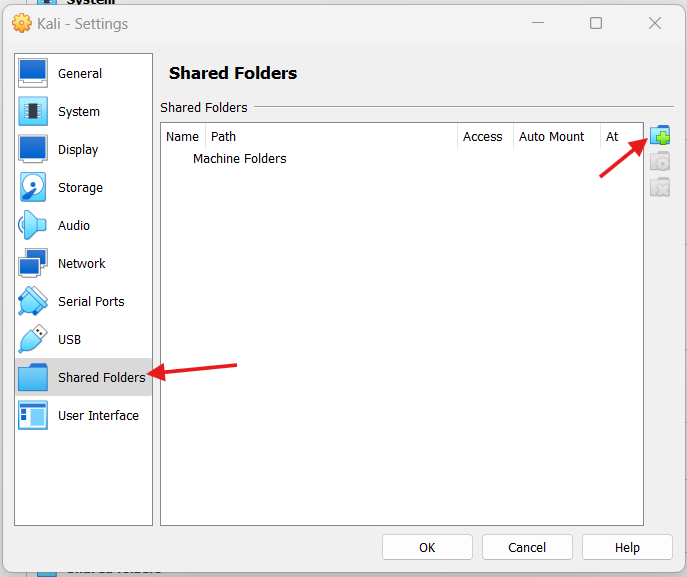687x577 pixels.
Task: Sort by the Path column header
Action: [331, 137]
